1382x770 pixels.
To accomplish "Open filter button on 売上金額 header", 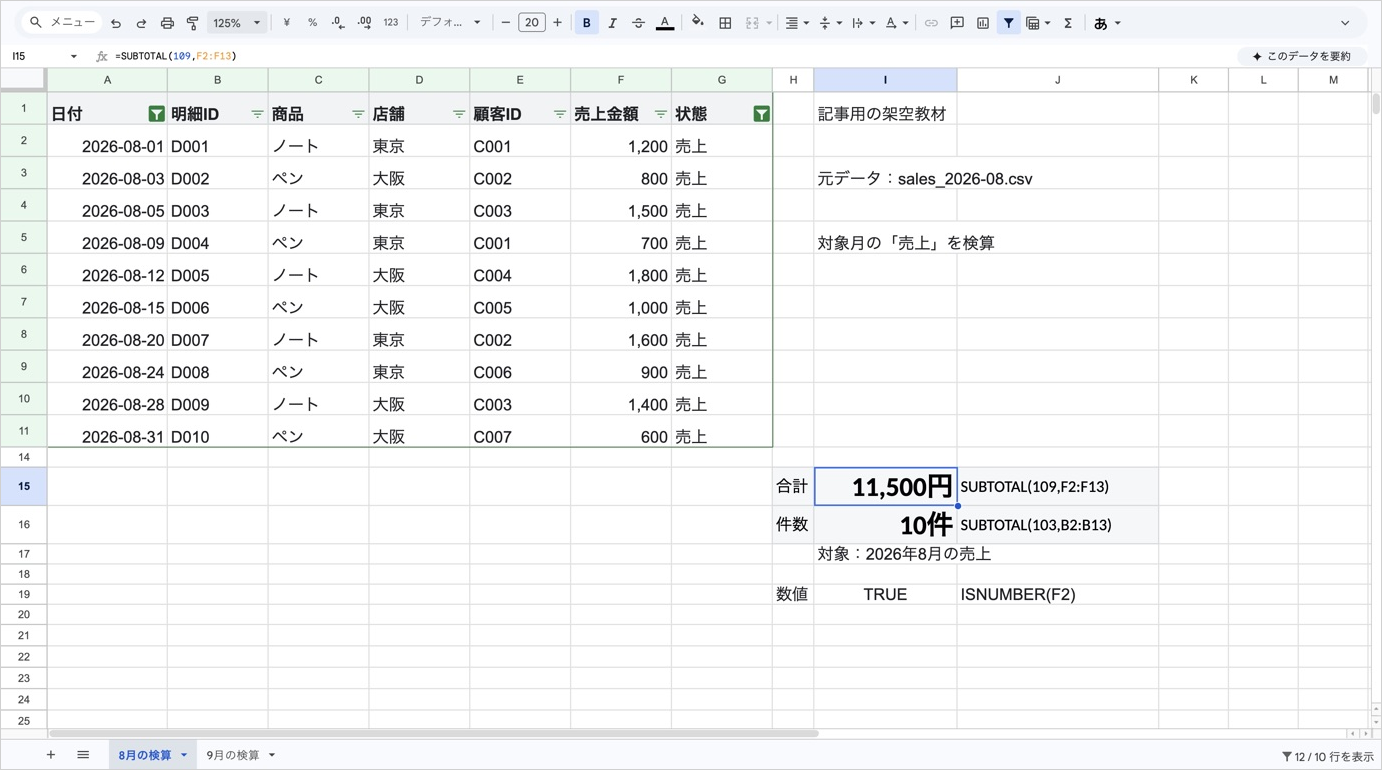I will (x=661, y=115).
